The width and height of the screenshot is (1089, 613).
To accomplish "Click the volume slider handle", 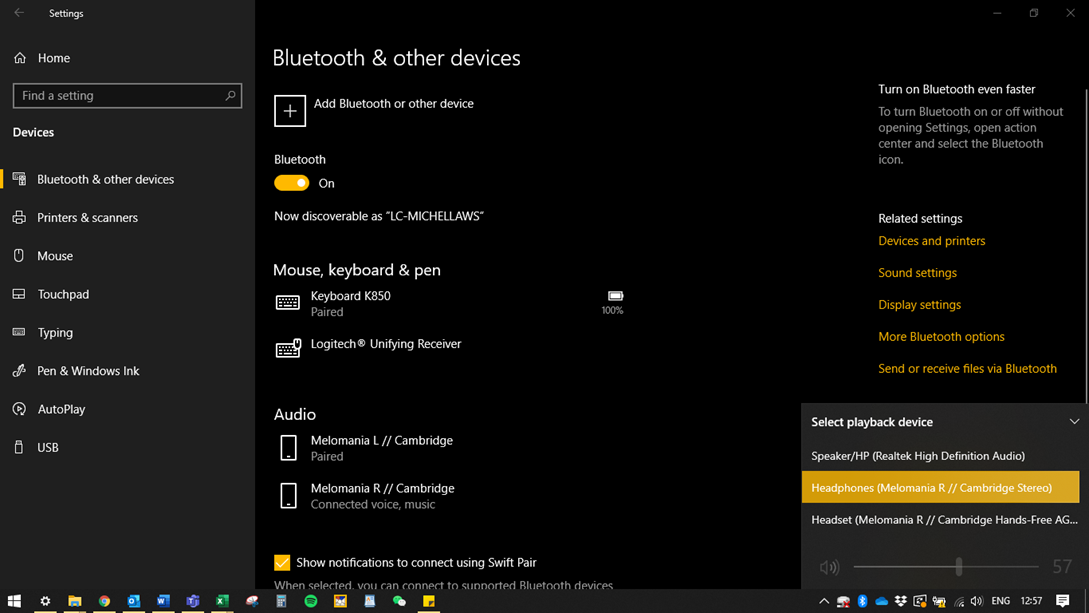I will pos(958,567).
